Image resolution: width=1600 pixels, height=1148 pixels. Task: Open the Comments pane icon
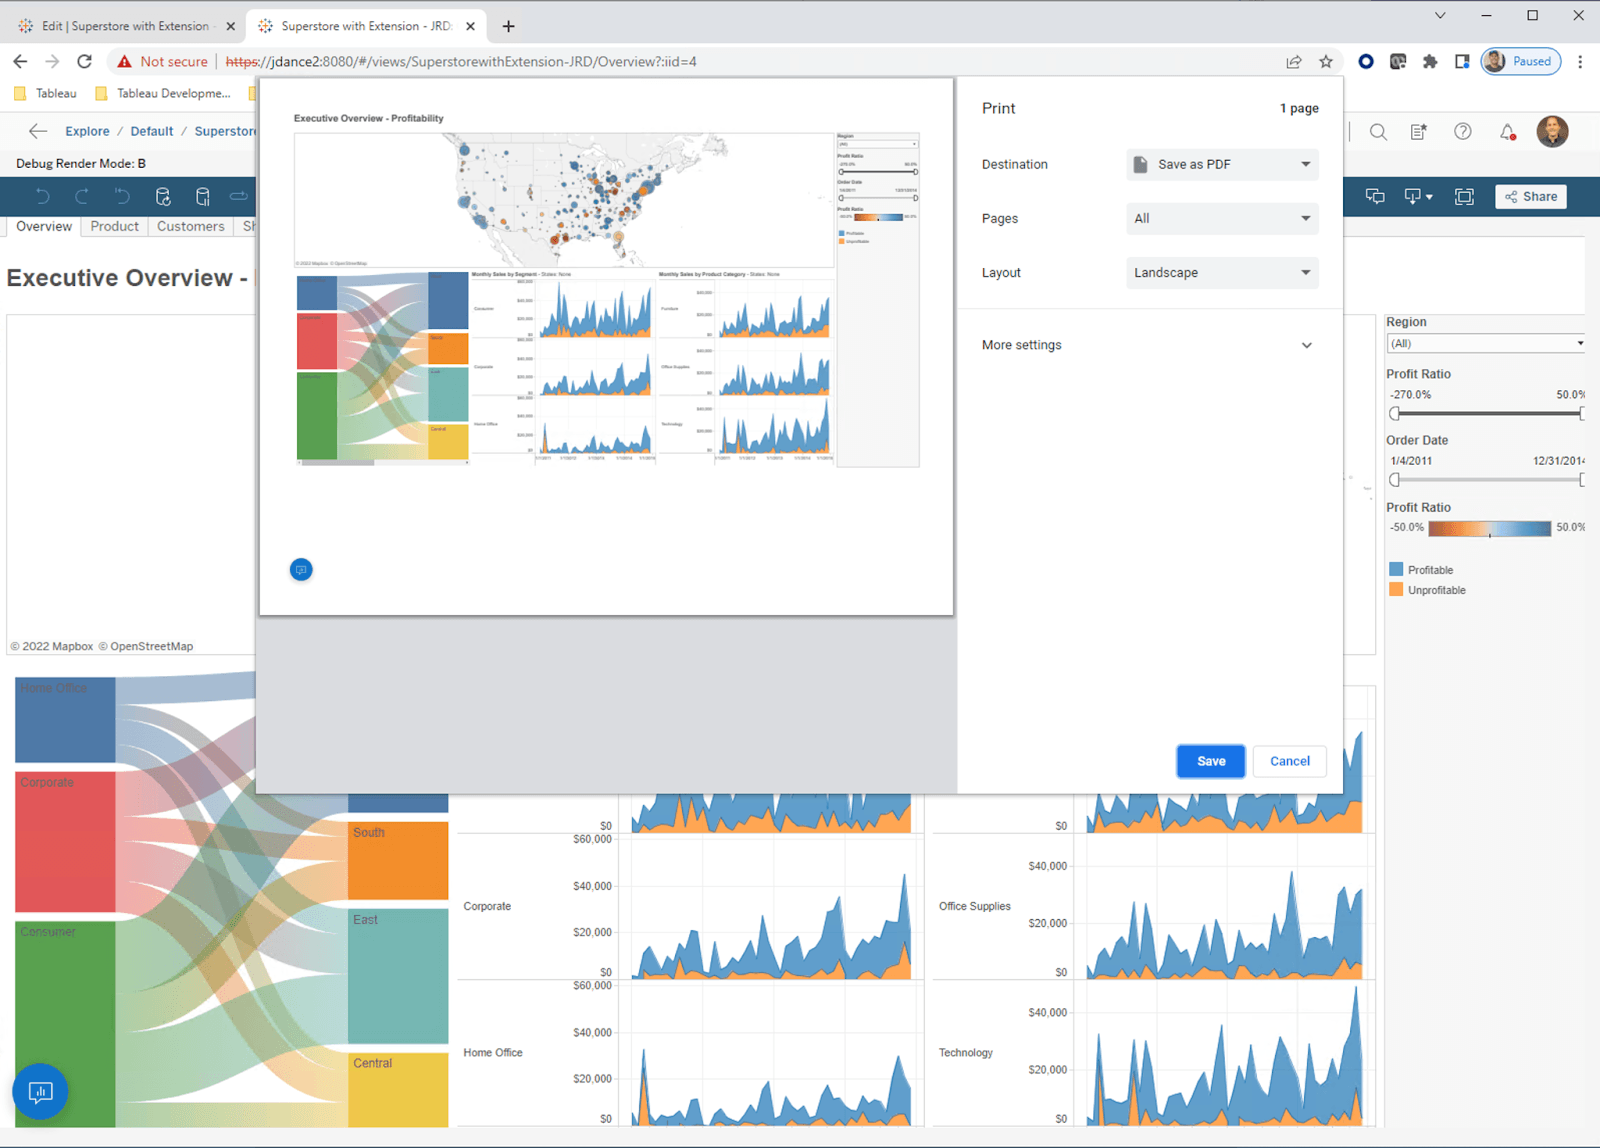click(x=1375, y=197)
